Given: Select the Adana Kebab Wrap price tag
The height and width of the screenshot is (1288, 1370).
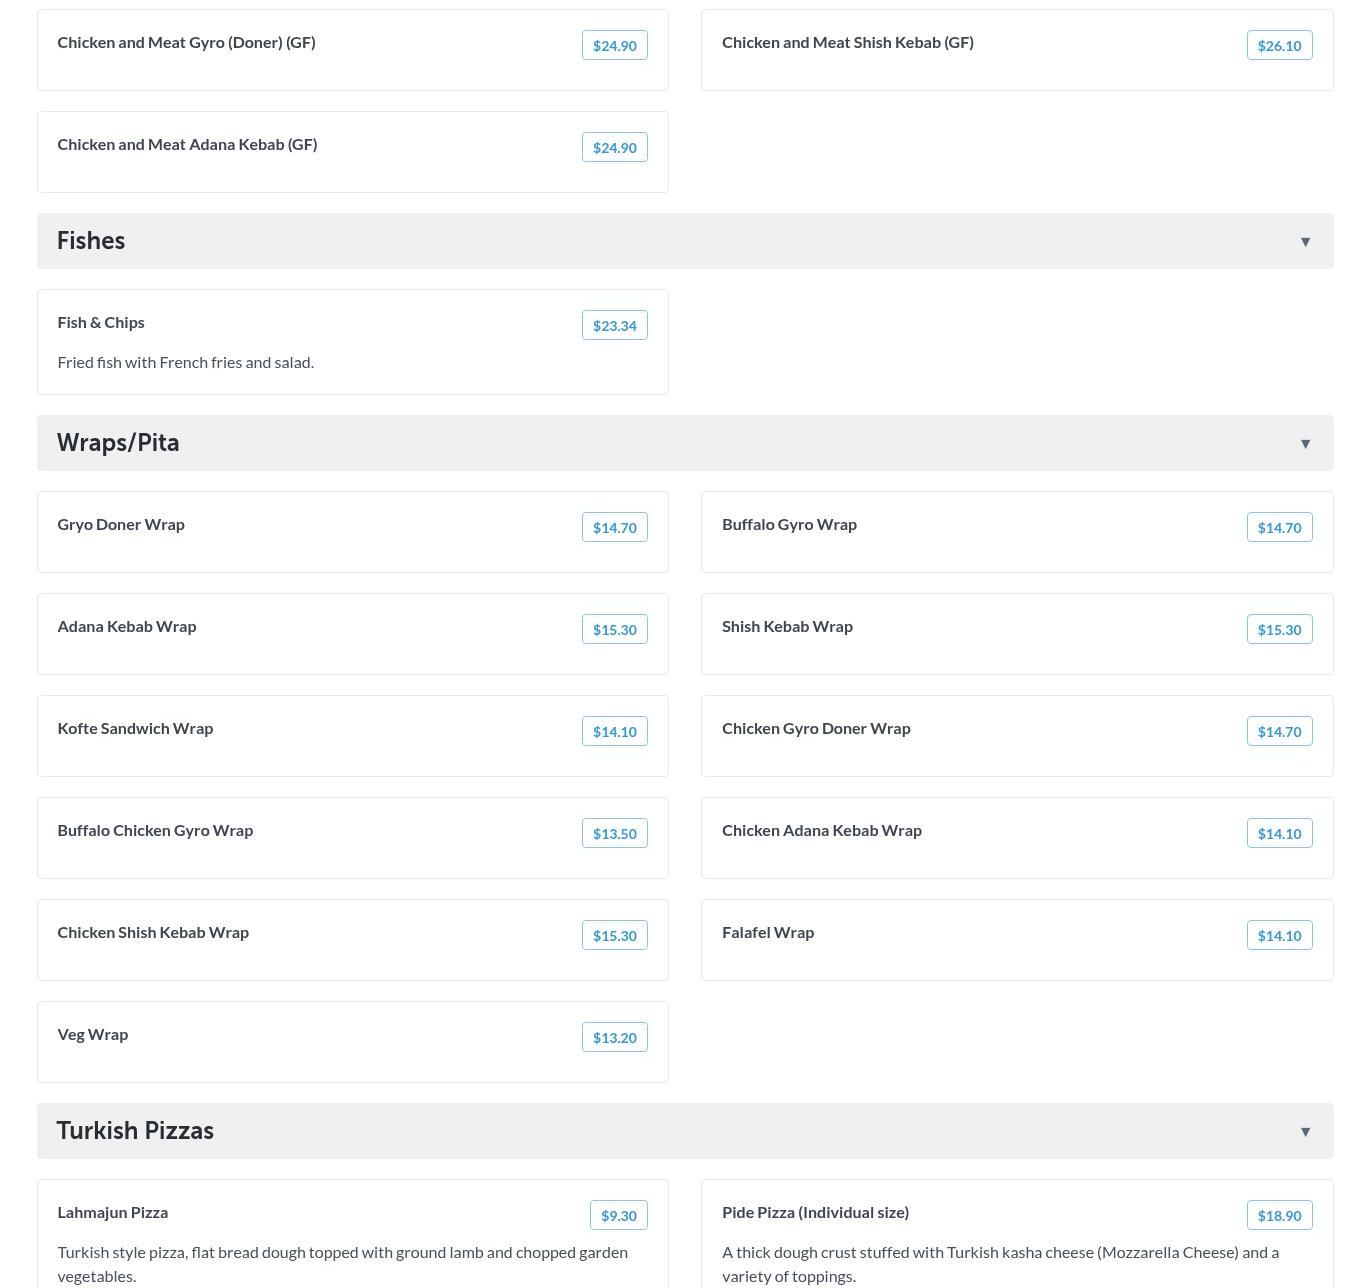Looking at the screenshot, I should coord(614,629).
